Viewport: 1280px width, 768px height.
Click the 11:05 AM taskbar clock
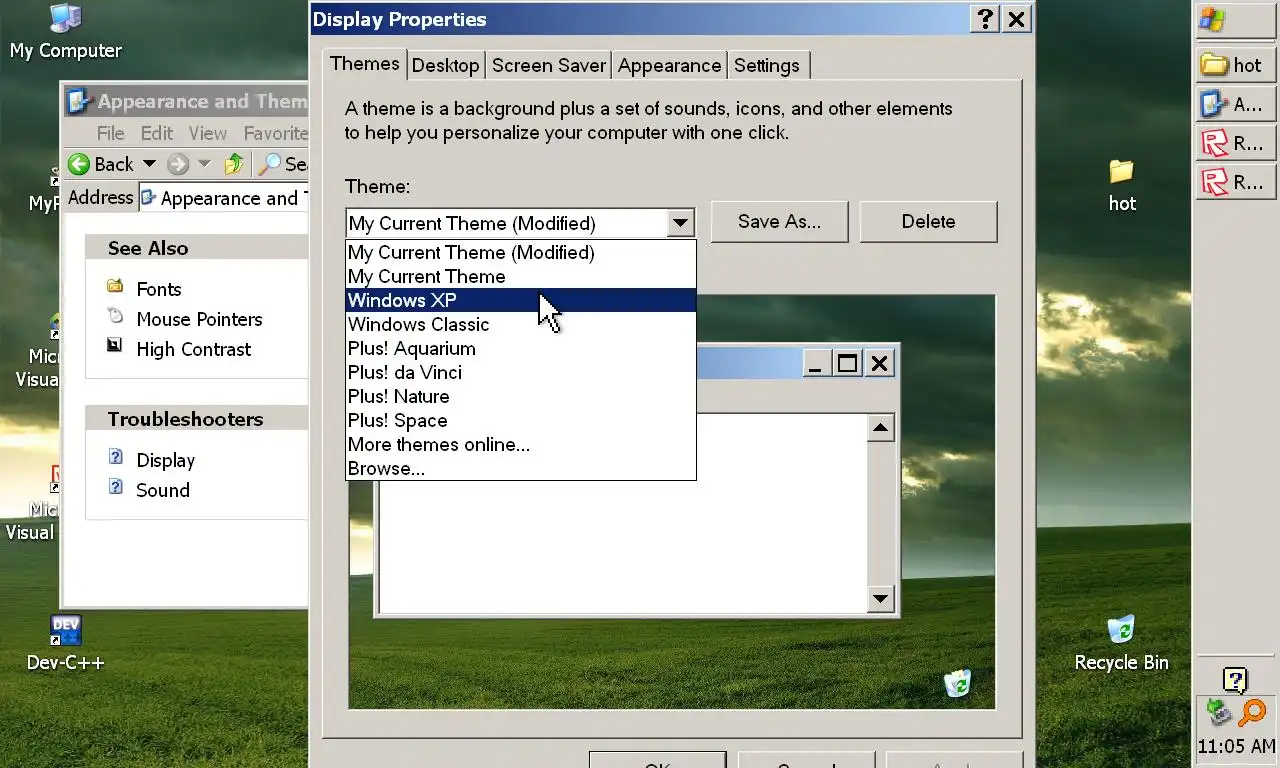coord(1236,746)
